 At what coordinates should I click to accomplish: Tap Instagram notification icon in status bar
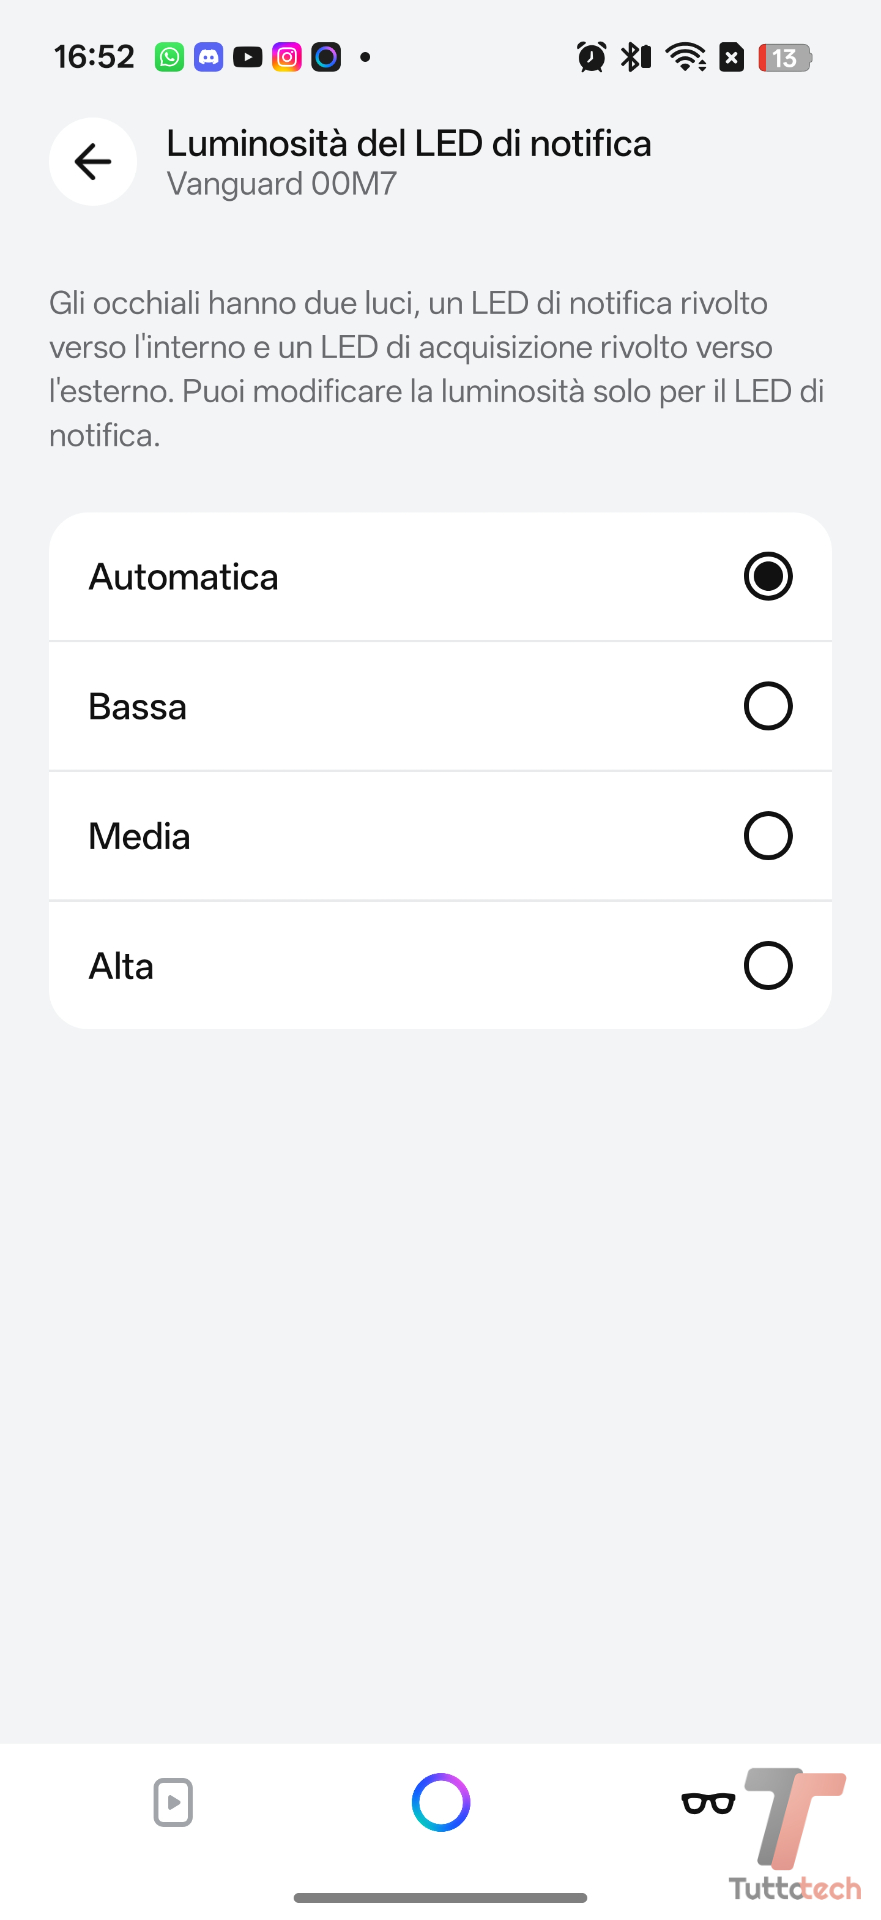tap(287, 57)
